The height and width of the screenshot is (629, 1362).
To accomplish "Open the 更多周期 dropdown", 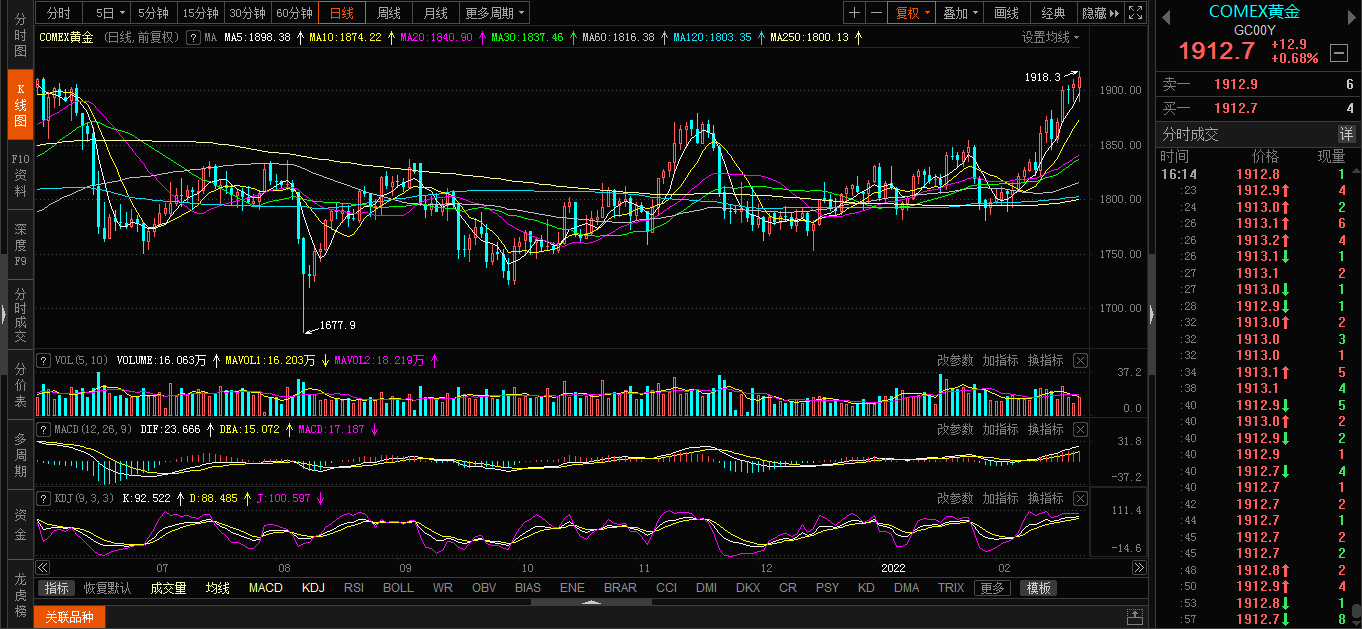I will (495, 13).
